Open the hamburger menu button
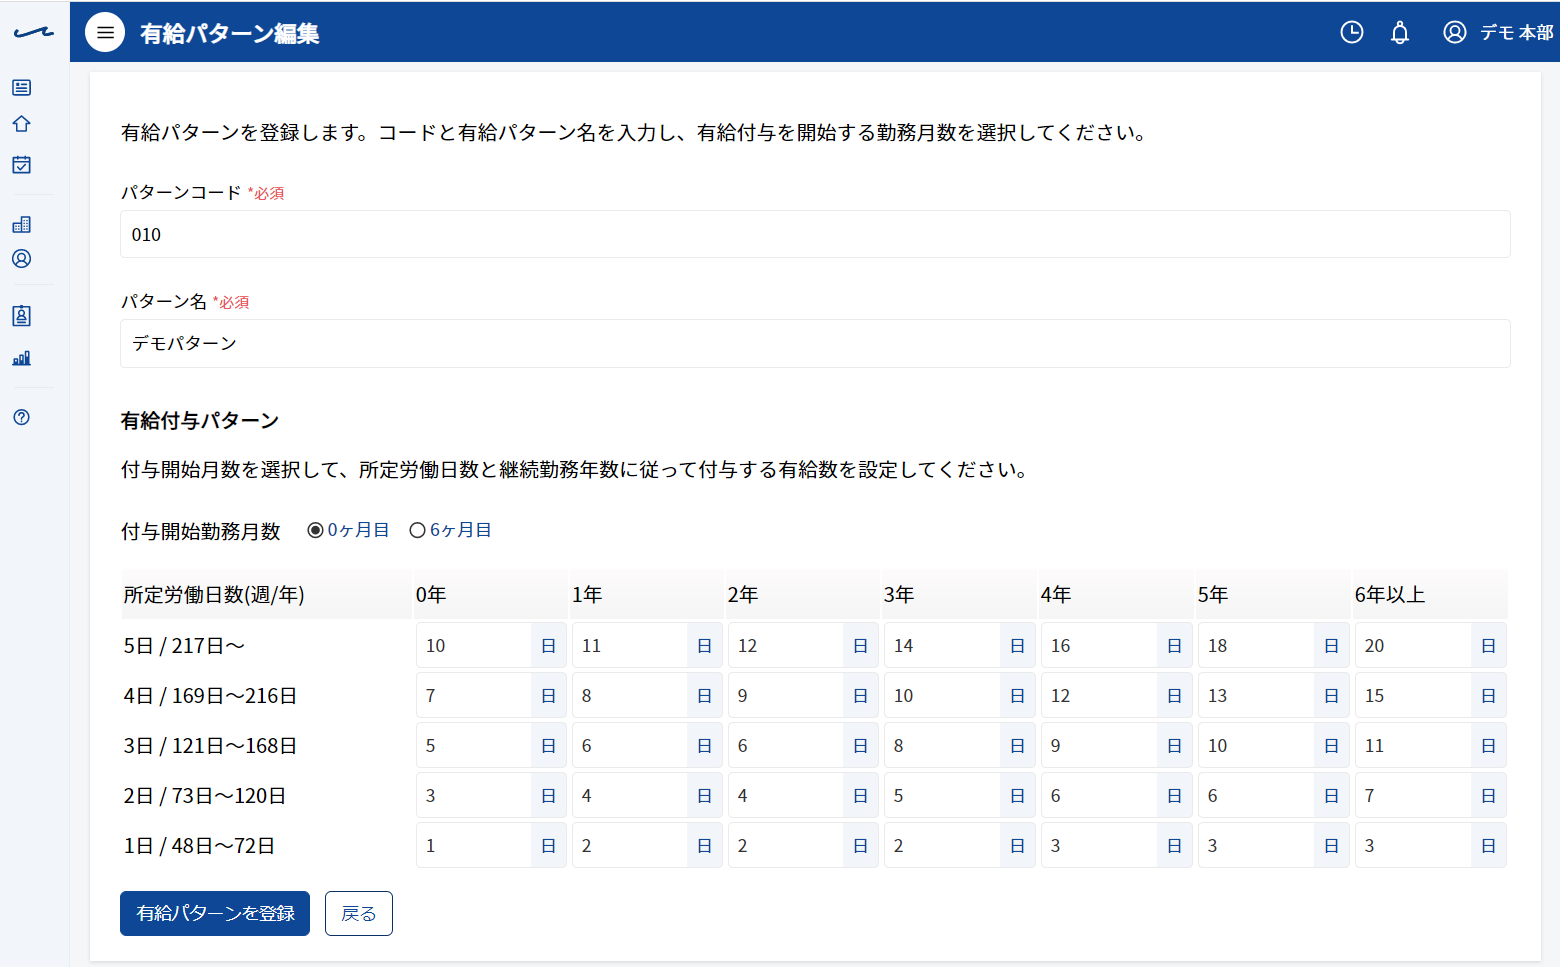Screen dimensions: 1560x967 105,32
